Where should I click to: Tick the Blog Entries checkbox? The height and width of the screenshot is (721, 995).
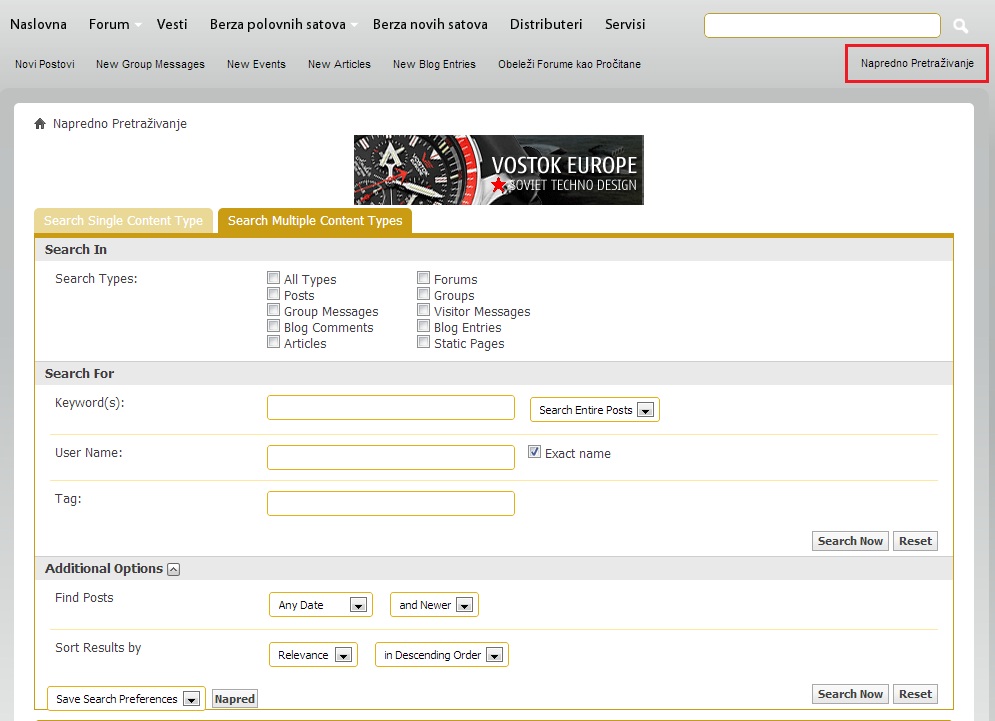coord(424,327)
